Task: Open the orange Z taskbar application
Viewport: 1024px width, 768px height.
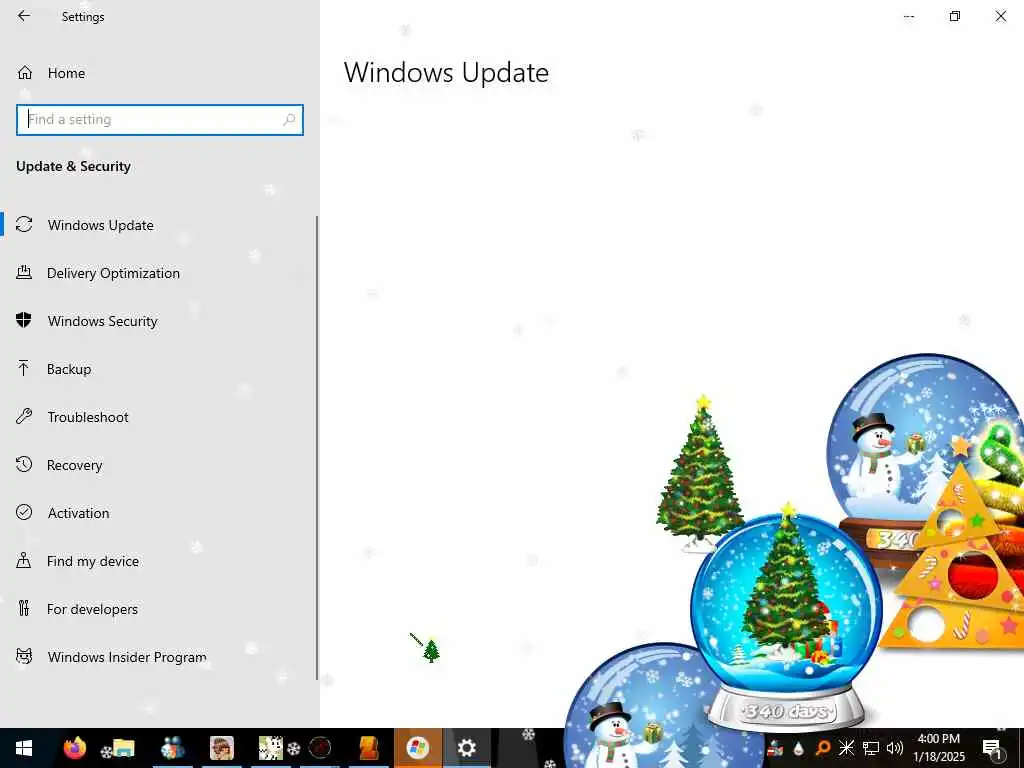Action: point(369,748)
